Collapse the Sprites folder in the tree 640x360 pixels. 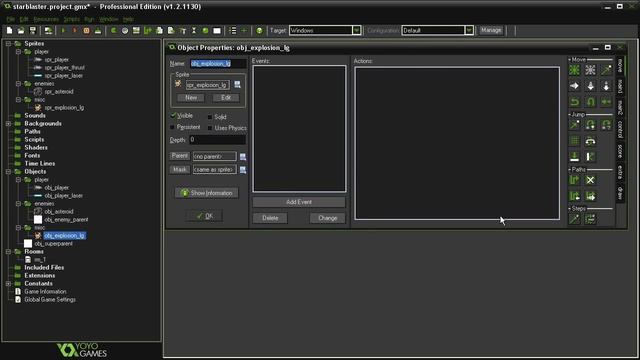8,43
